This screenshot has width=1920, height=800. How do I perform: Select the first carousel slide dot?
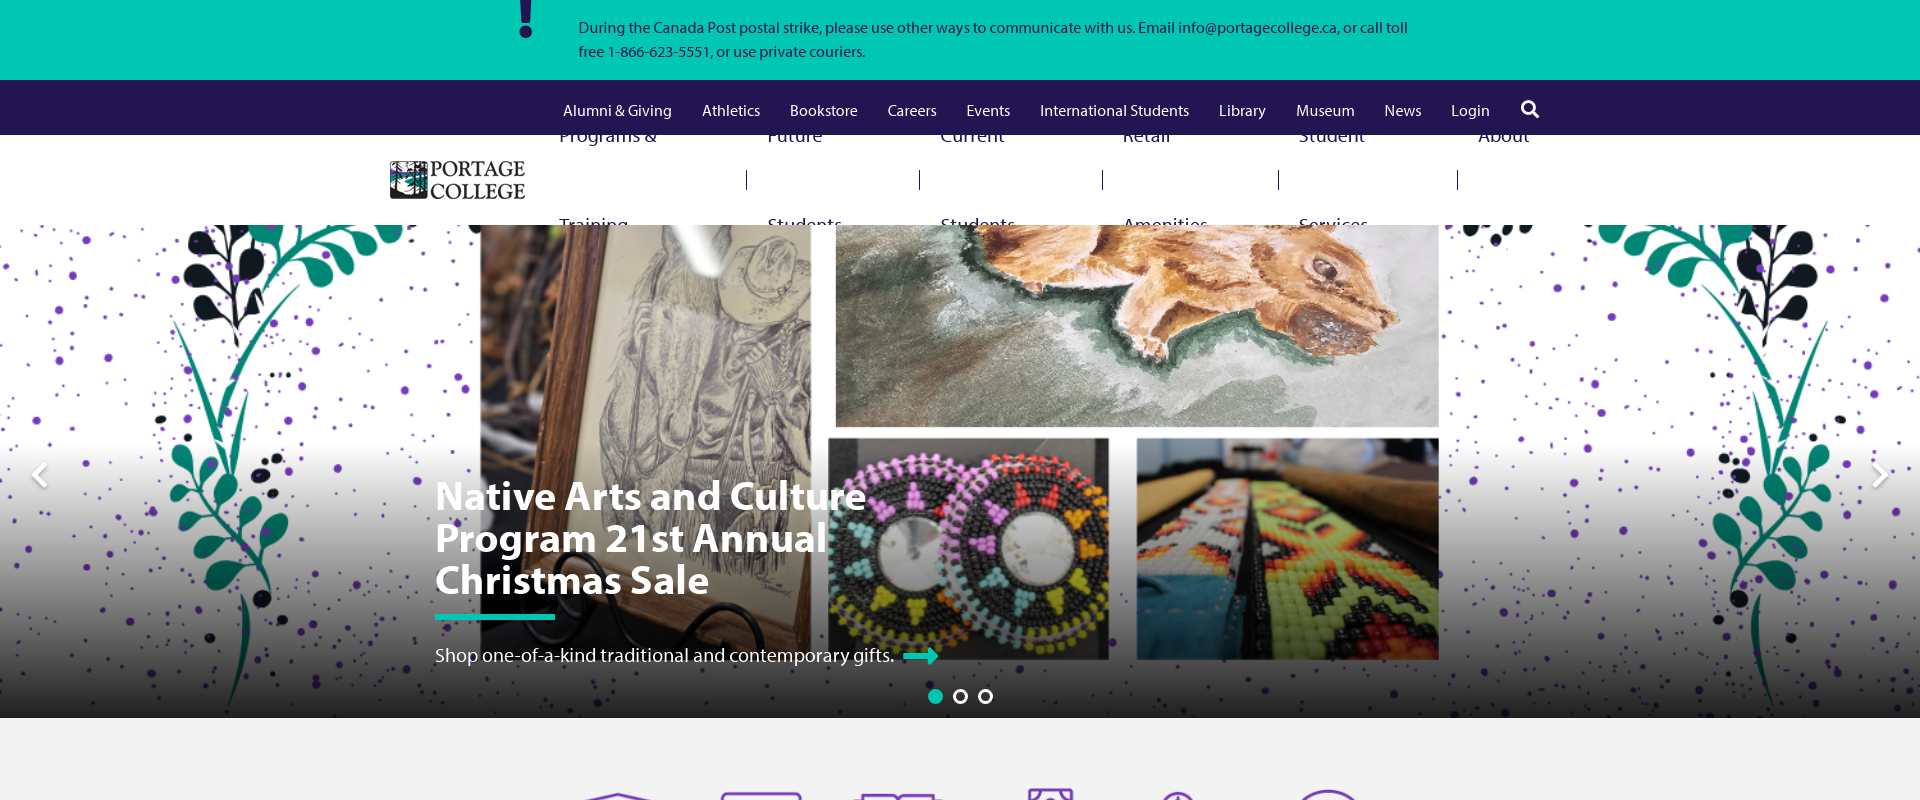[935, 696]
